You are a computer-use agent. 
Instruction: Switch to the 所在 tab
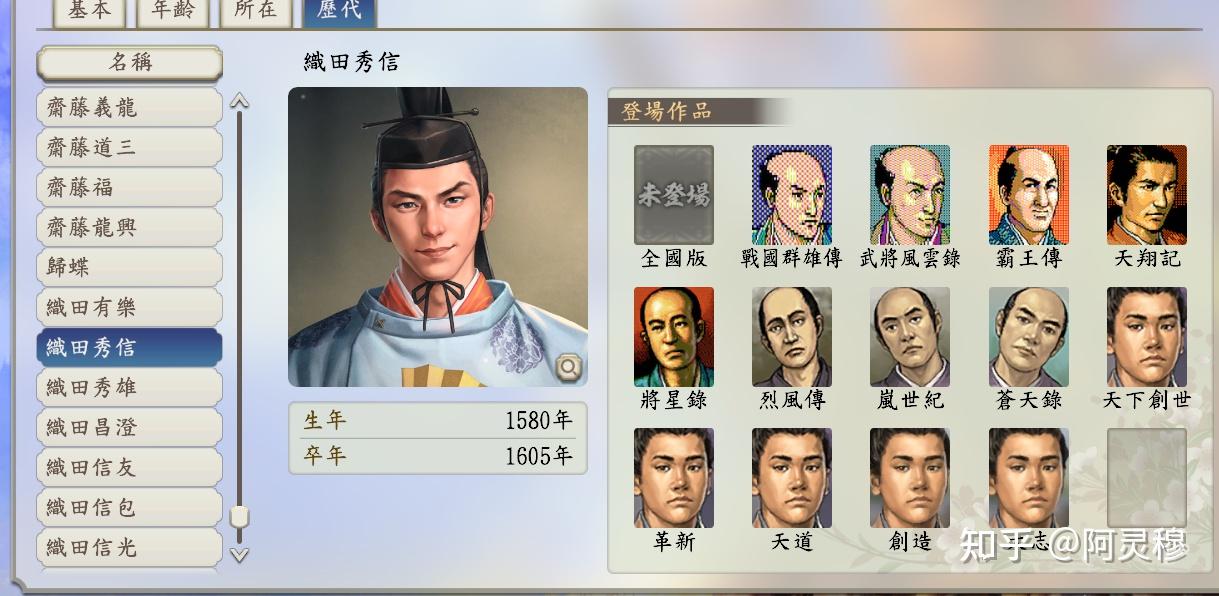[x=256, y=11]
